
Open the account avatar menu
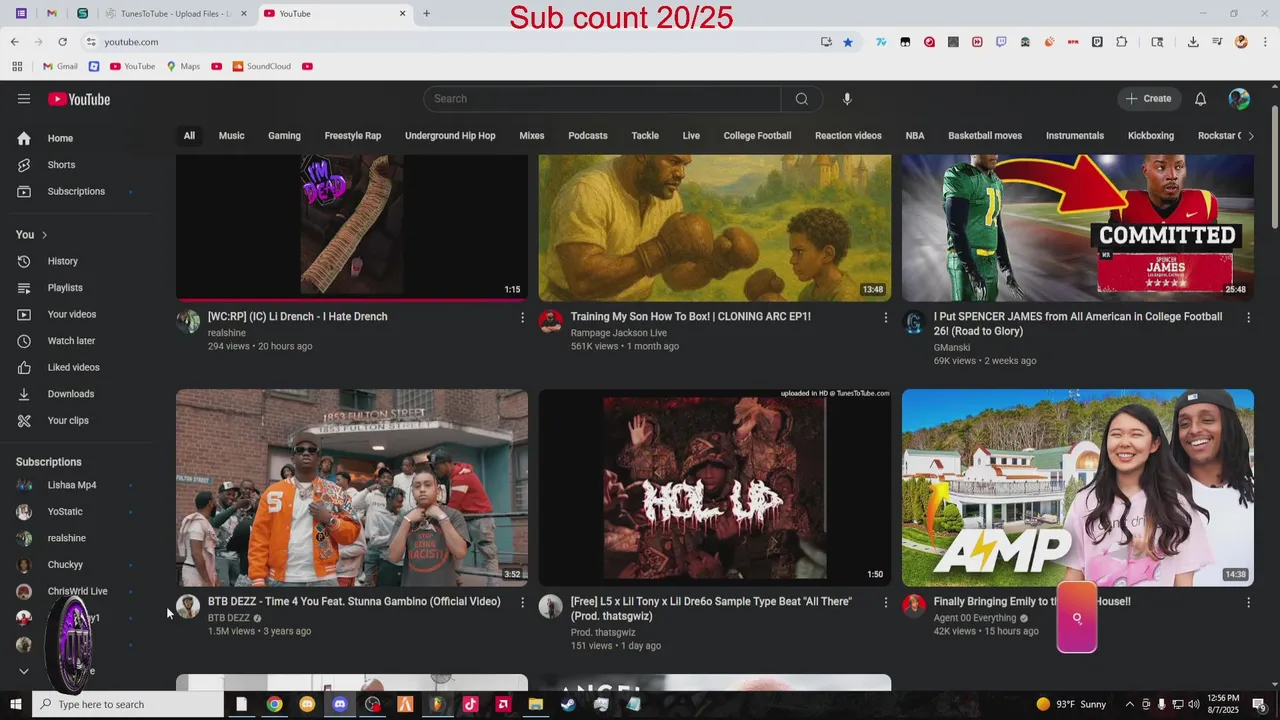[x=1239, y=99]
